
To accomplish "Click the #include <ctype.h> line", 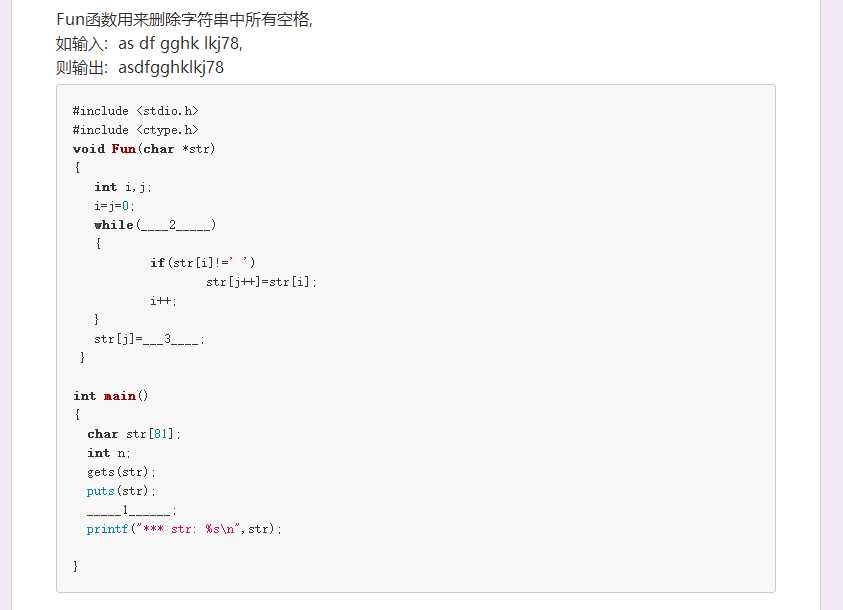I will click(x=135, y=130).
